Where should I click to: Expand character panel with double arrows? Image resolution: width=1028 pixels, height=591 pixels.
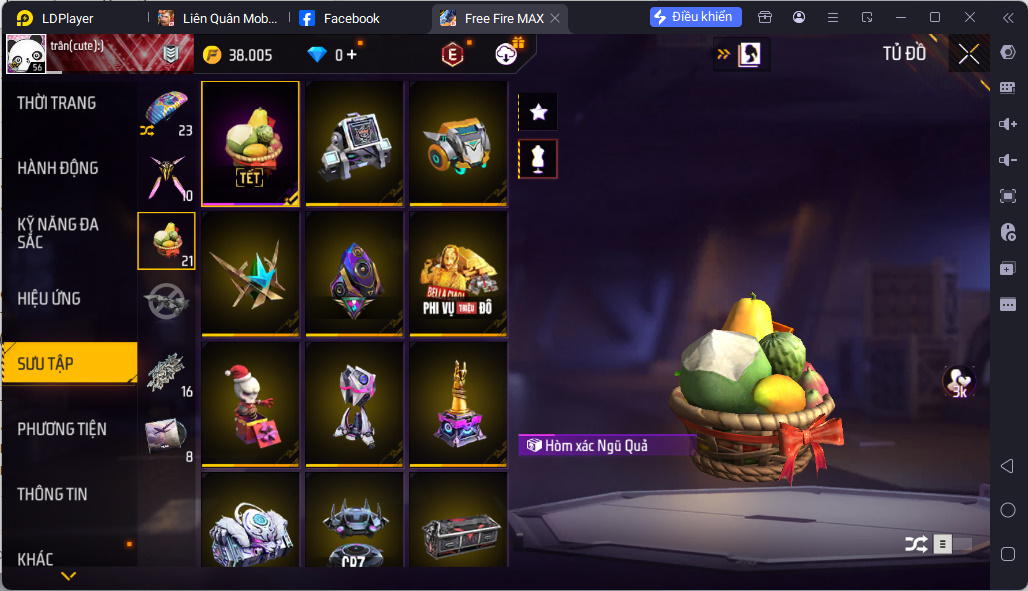click(723, 54)
